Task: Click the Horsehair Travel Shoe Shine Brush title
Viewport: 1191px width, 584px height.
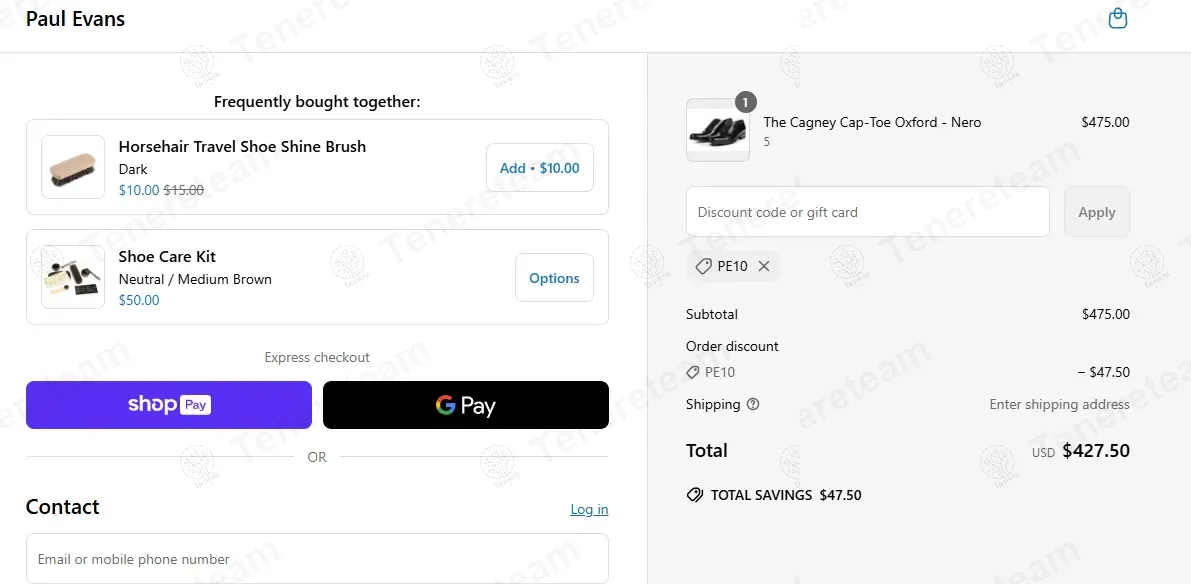Action: pos(242,146)
